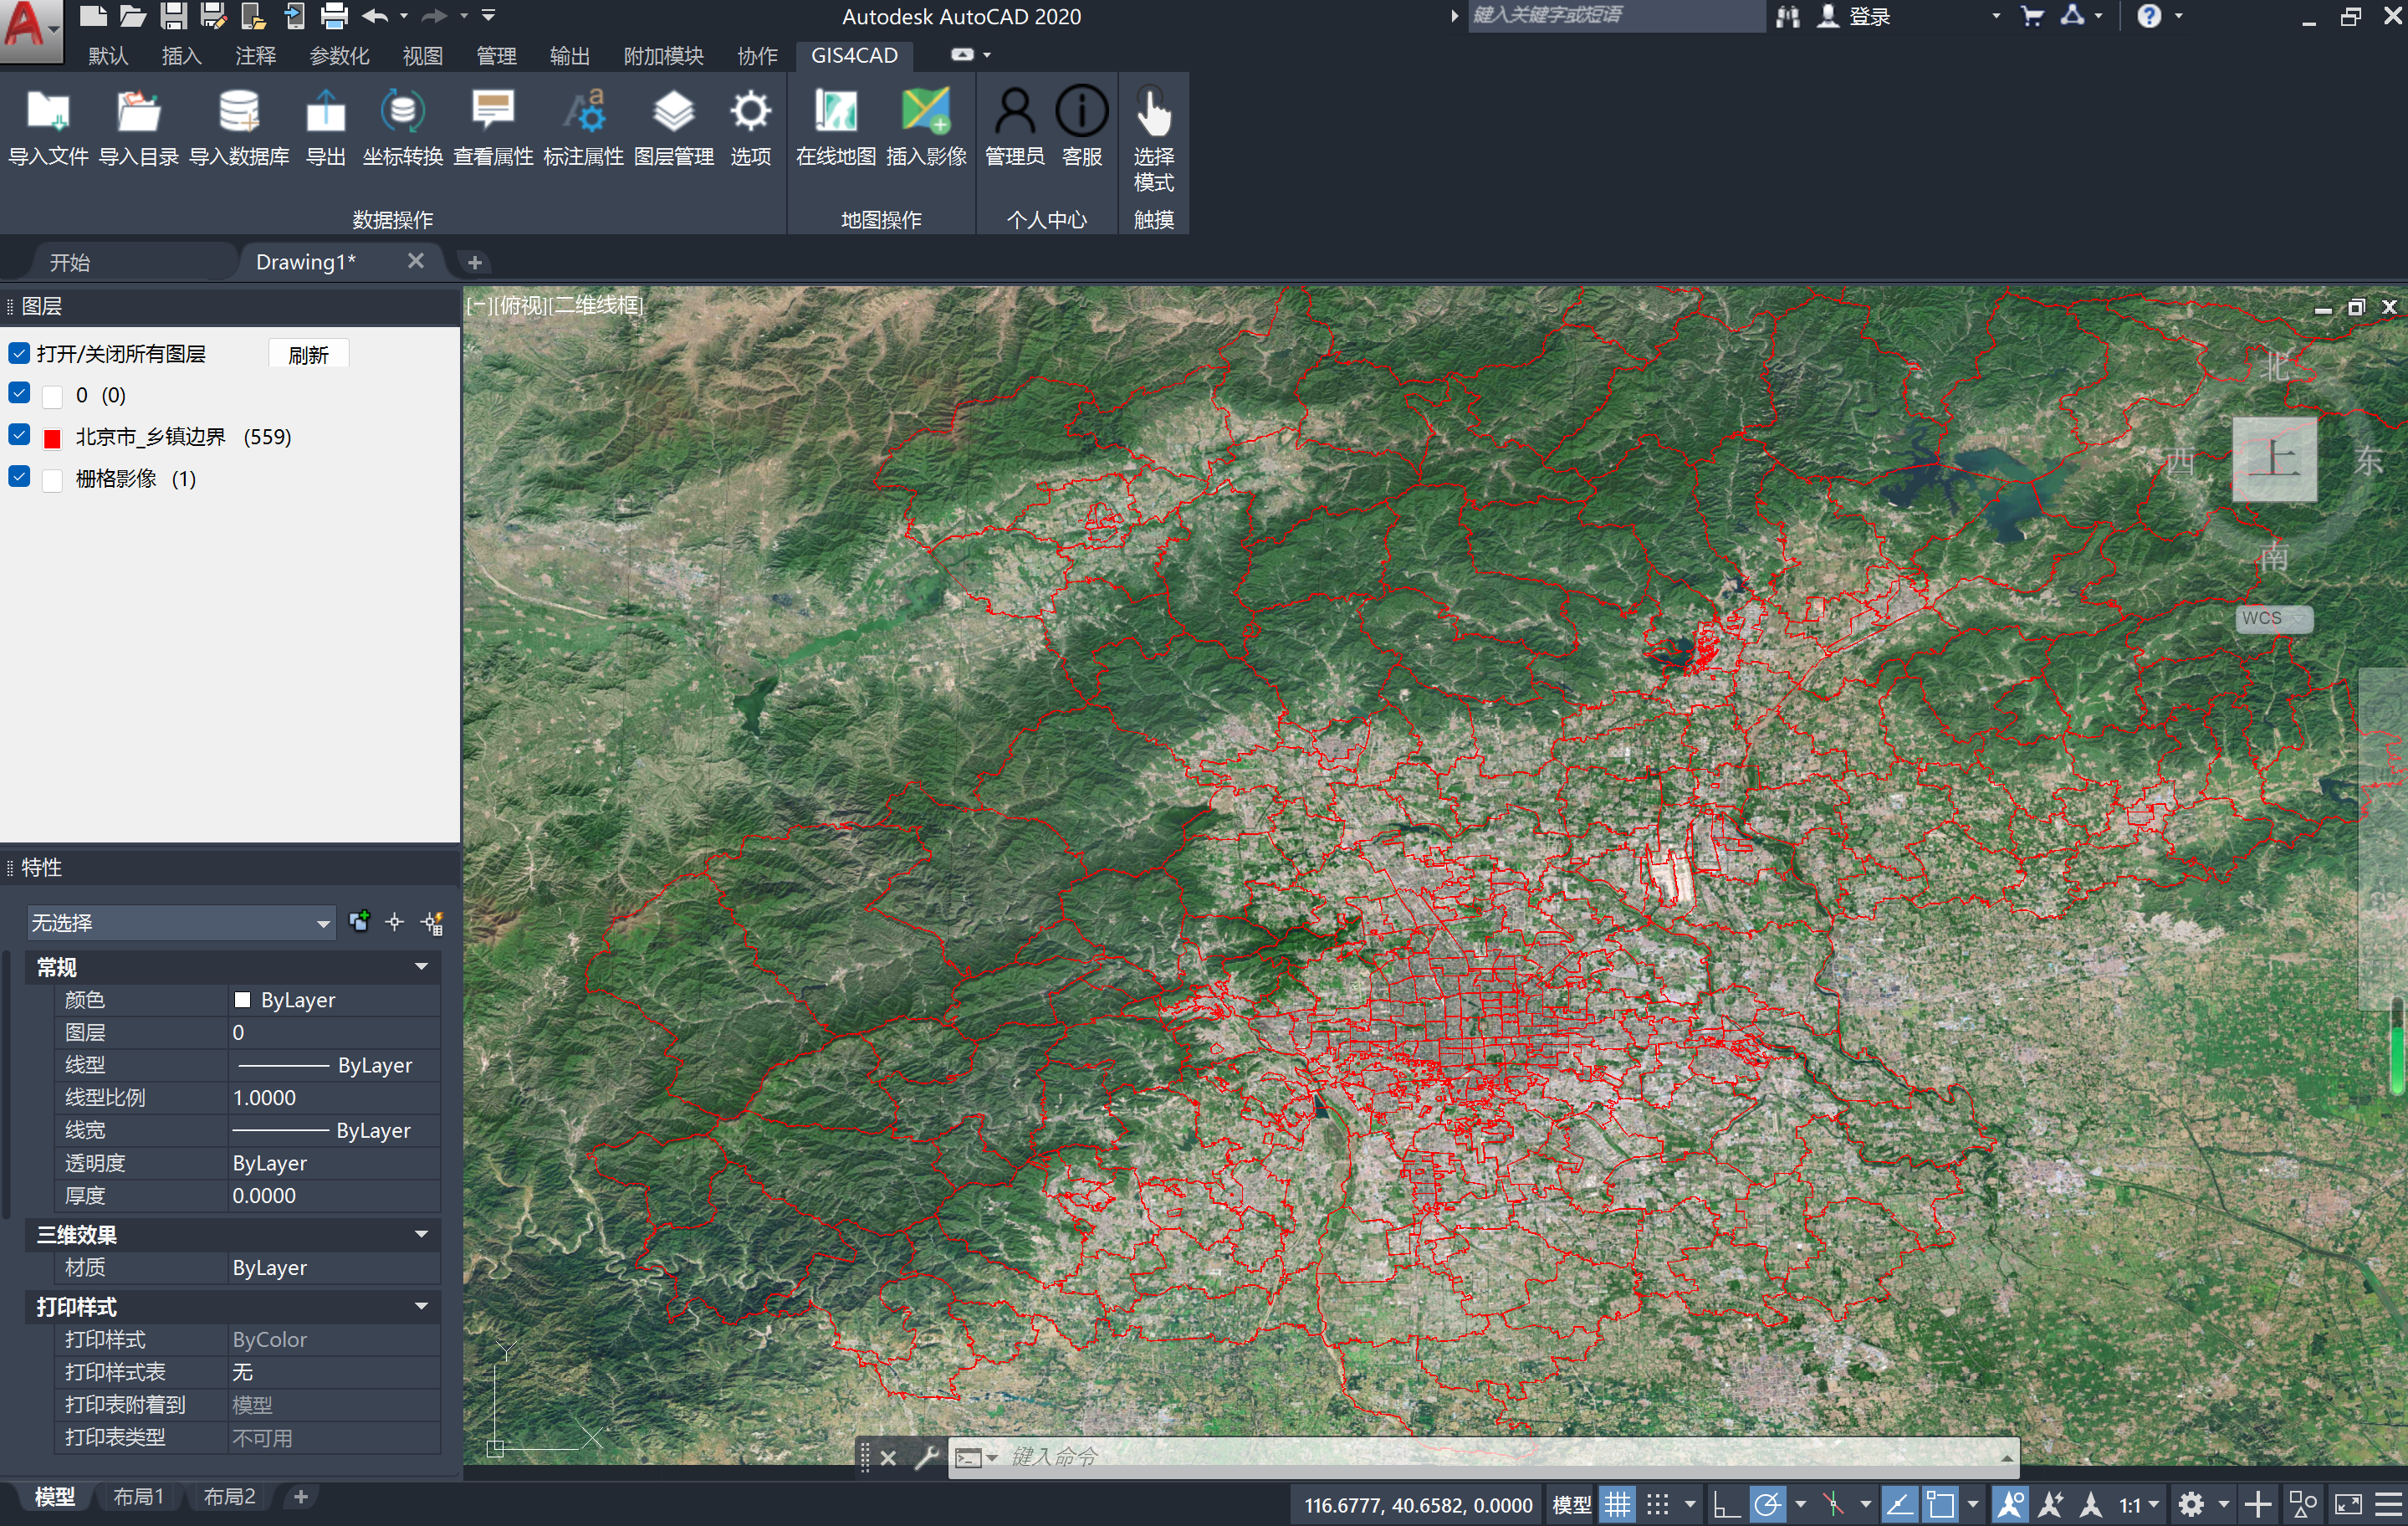Click the 刷新 refresh button
2408x1526 pixels.
point(308,353)
